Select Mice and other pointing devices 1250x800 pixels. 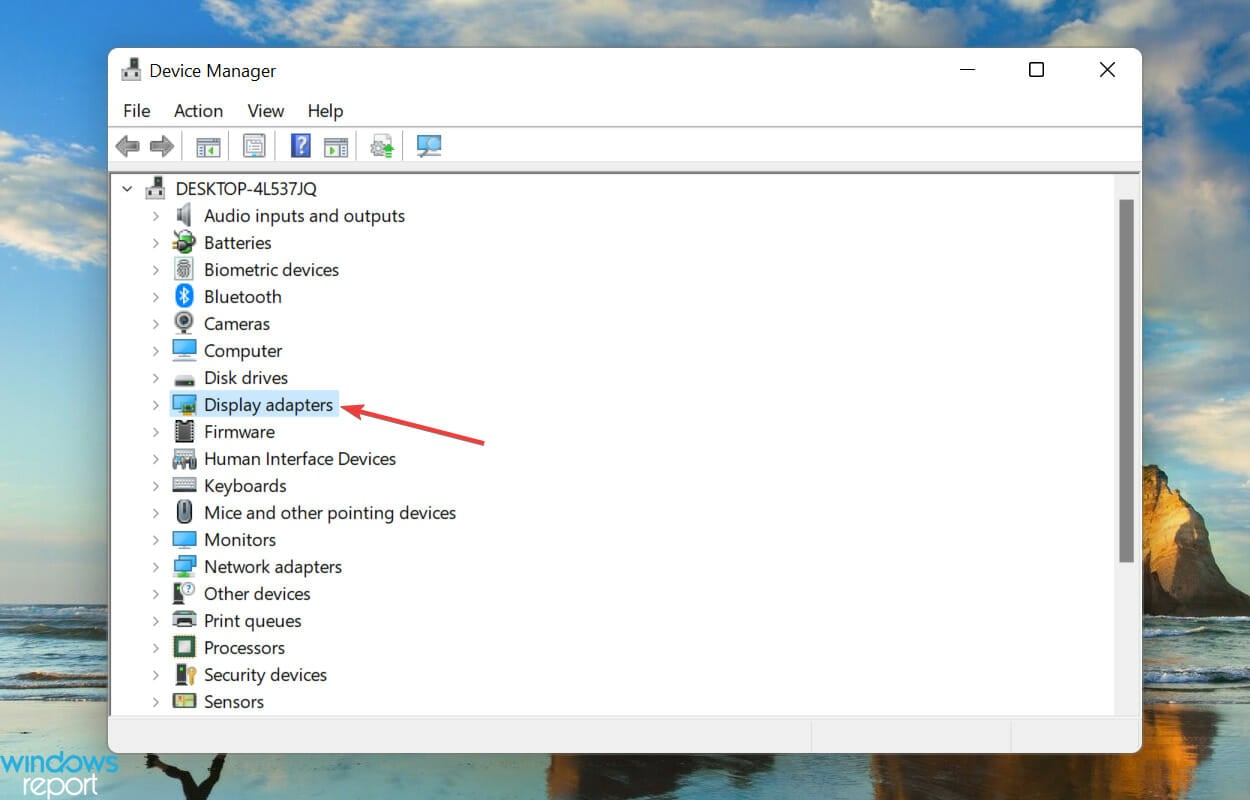pyautogui.click(x=330, y=513)
